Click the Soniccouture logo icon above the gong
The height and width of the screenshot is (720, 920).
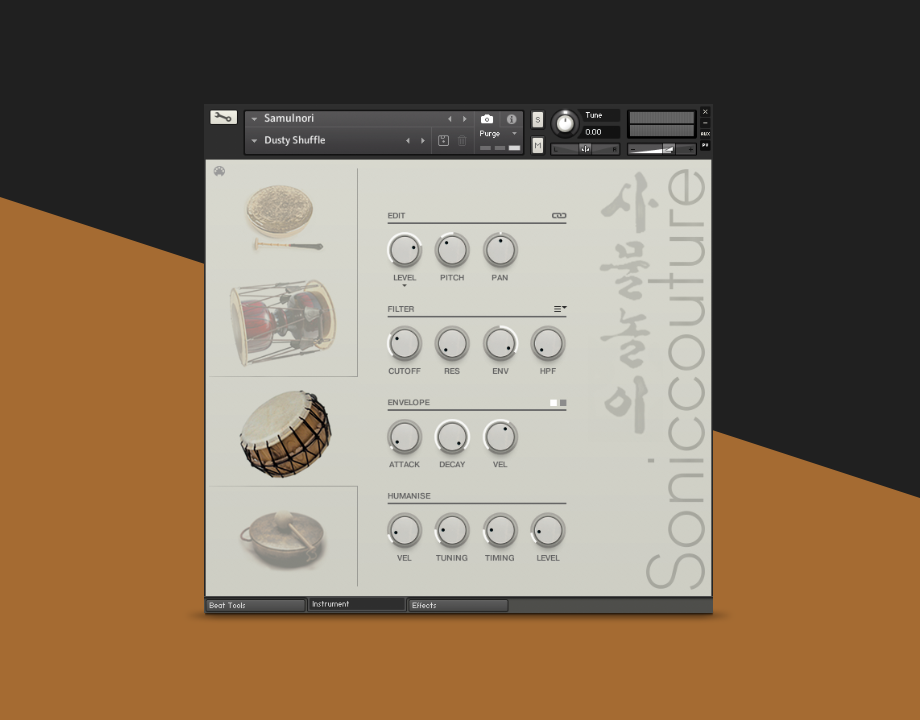tap(219, 171)
